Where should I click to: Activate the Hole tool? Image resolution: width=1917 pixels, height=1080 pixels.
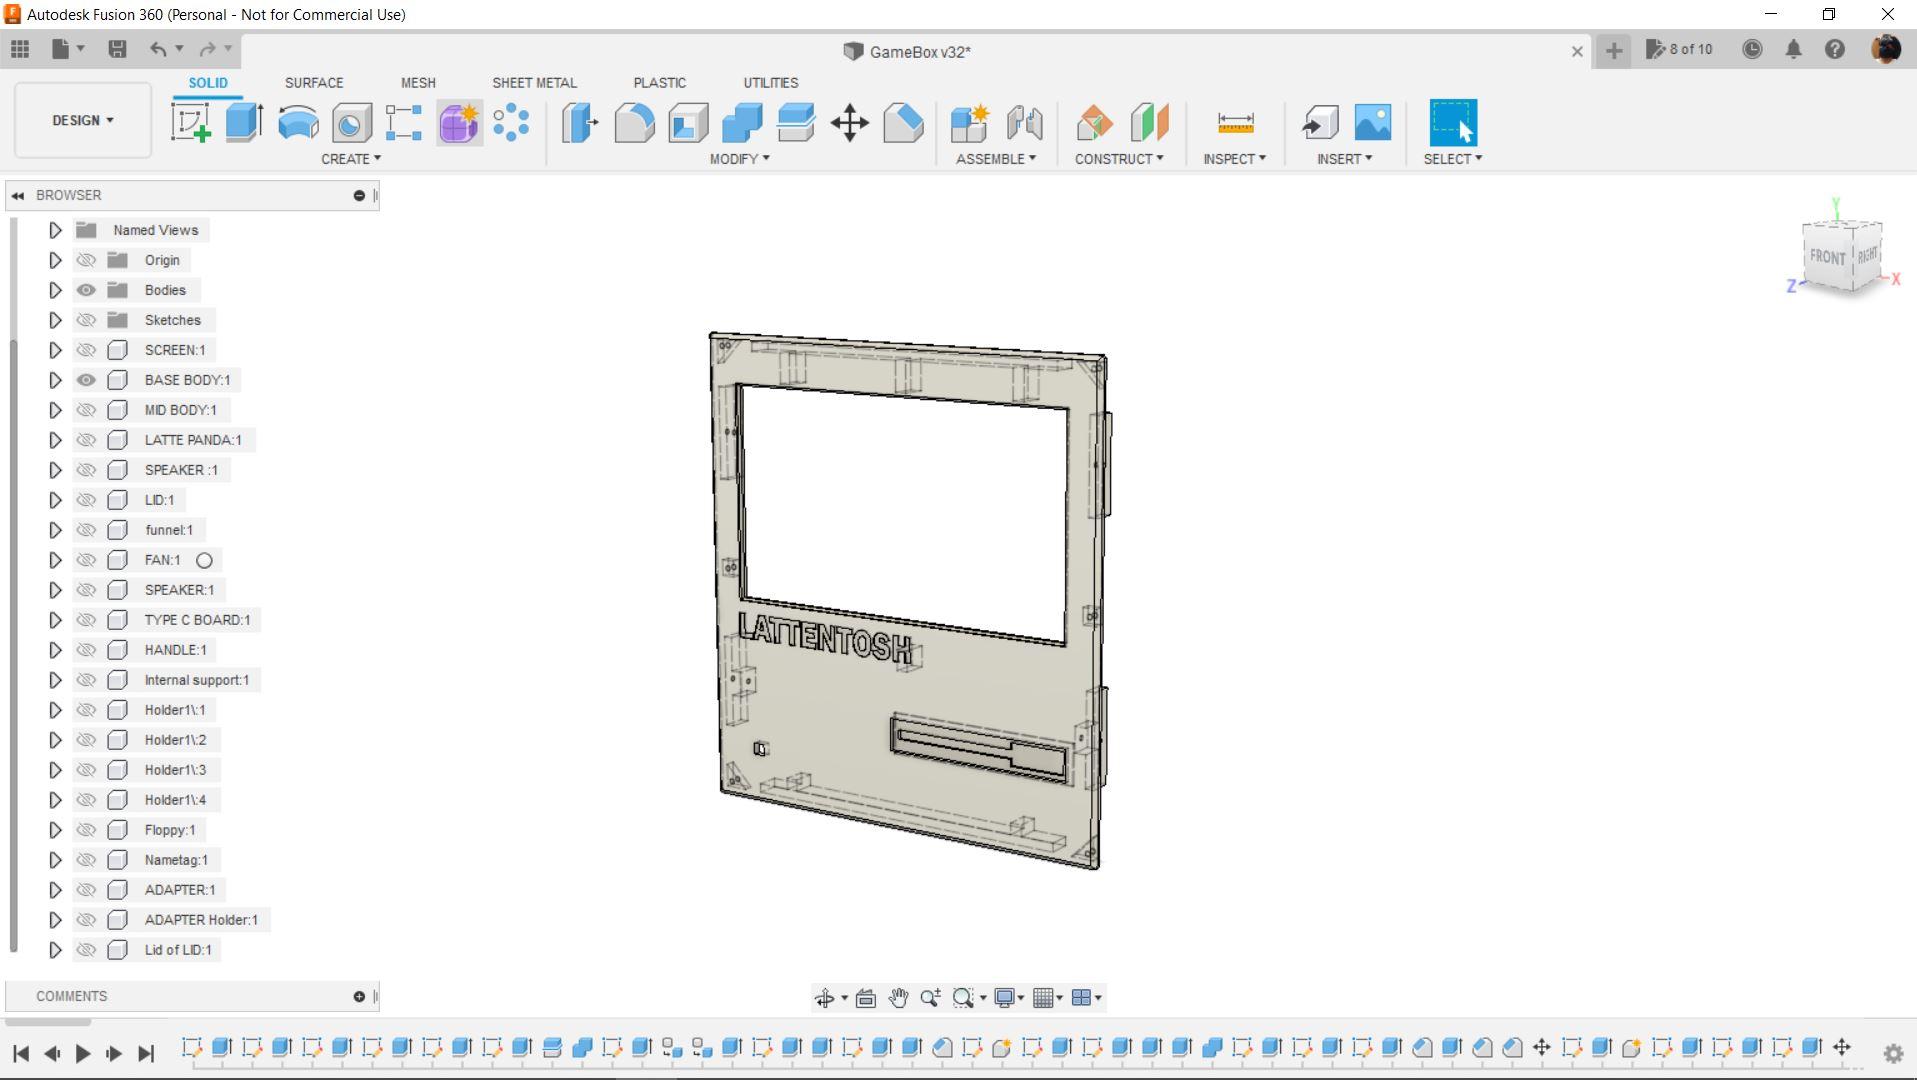pos(351,123)
